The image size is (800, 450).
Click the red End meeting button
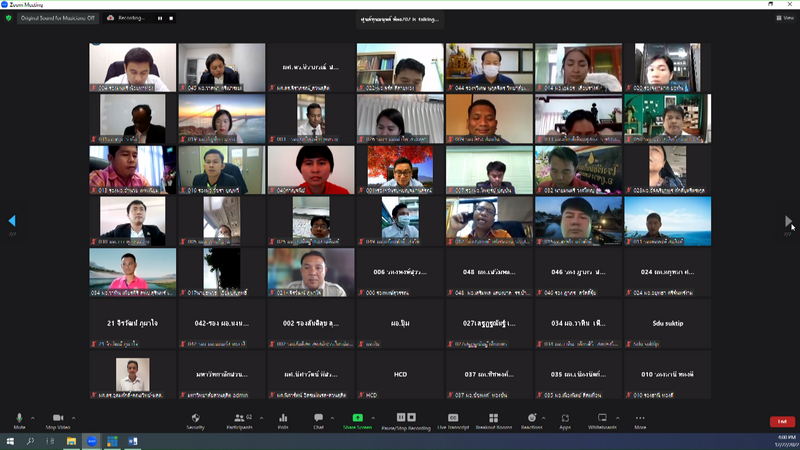782,421
